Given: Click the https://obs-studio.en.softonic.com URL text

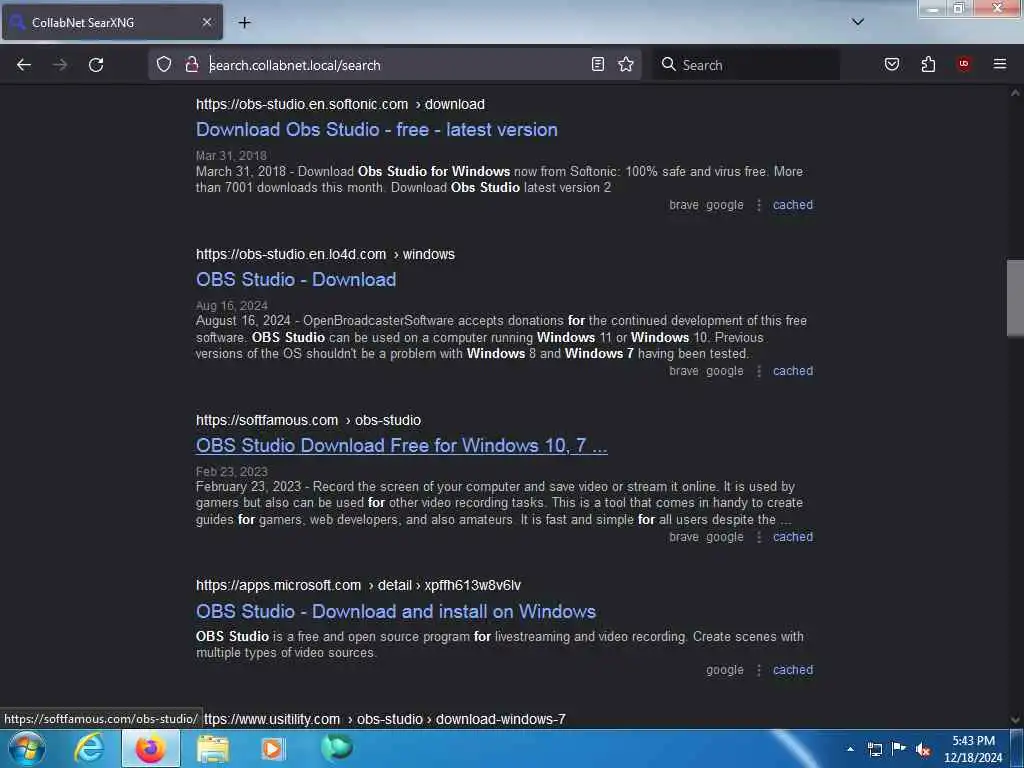Looking at the screenshot, I should (x=302, y=104).
